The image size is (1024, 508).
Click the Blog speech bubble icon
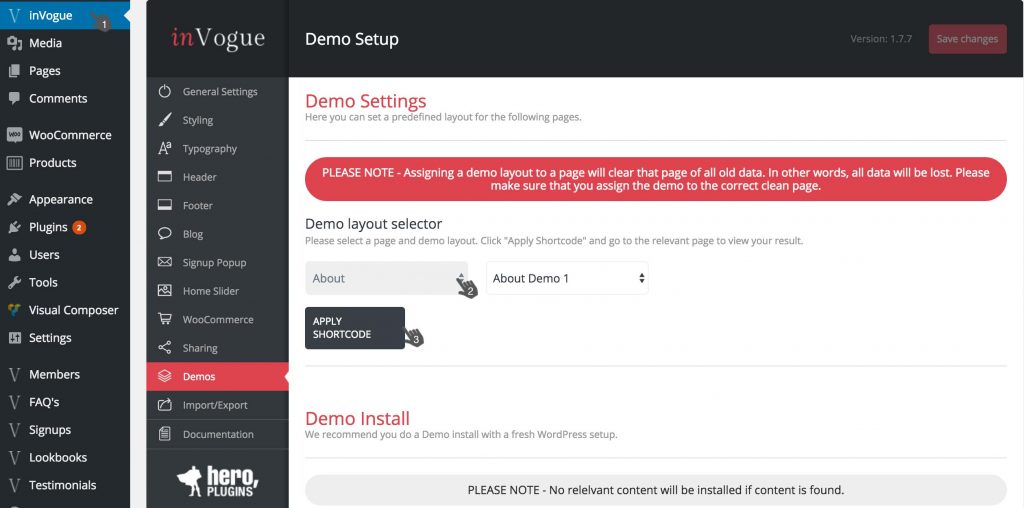pyautogui.click(x=165, y=234)
